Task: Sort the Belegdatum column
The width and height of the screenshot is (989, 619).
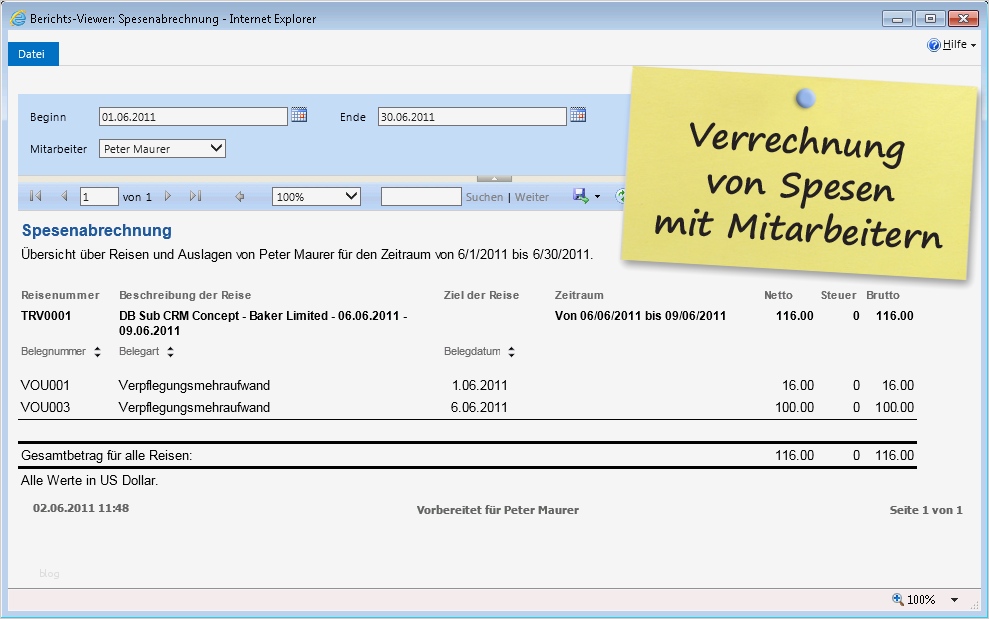Action: (510, 352)
